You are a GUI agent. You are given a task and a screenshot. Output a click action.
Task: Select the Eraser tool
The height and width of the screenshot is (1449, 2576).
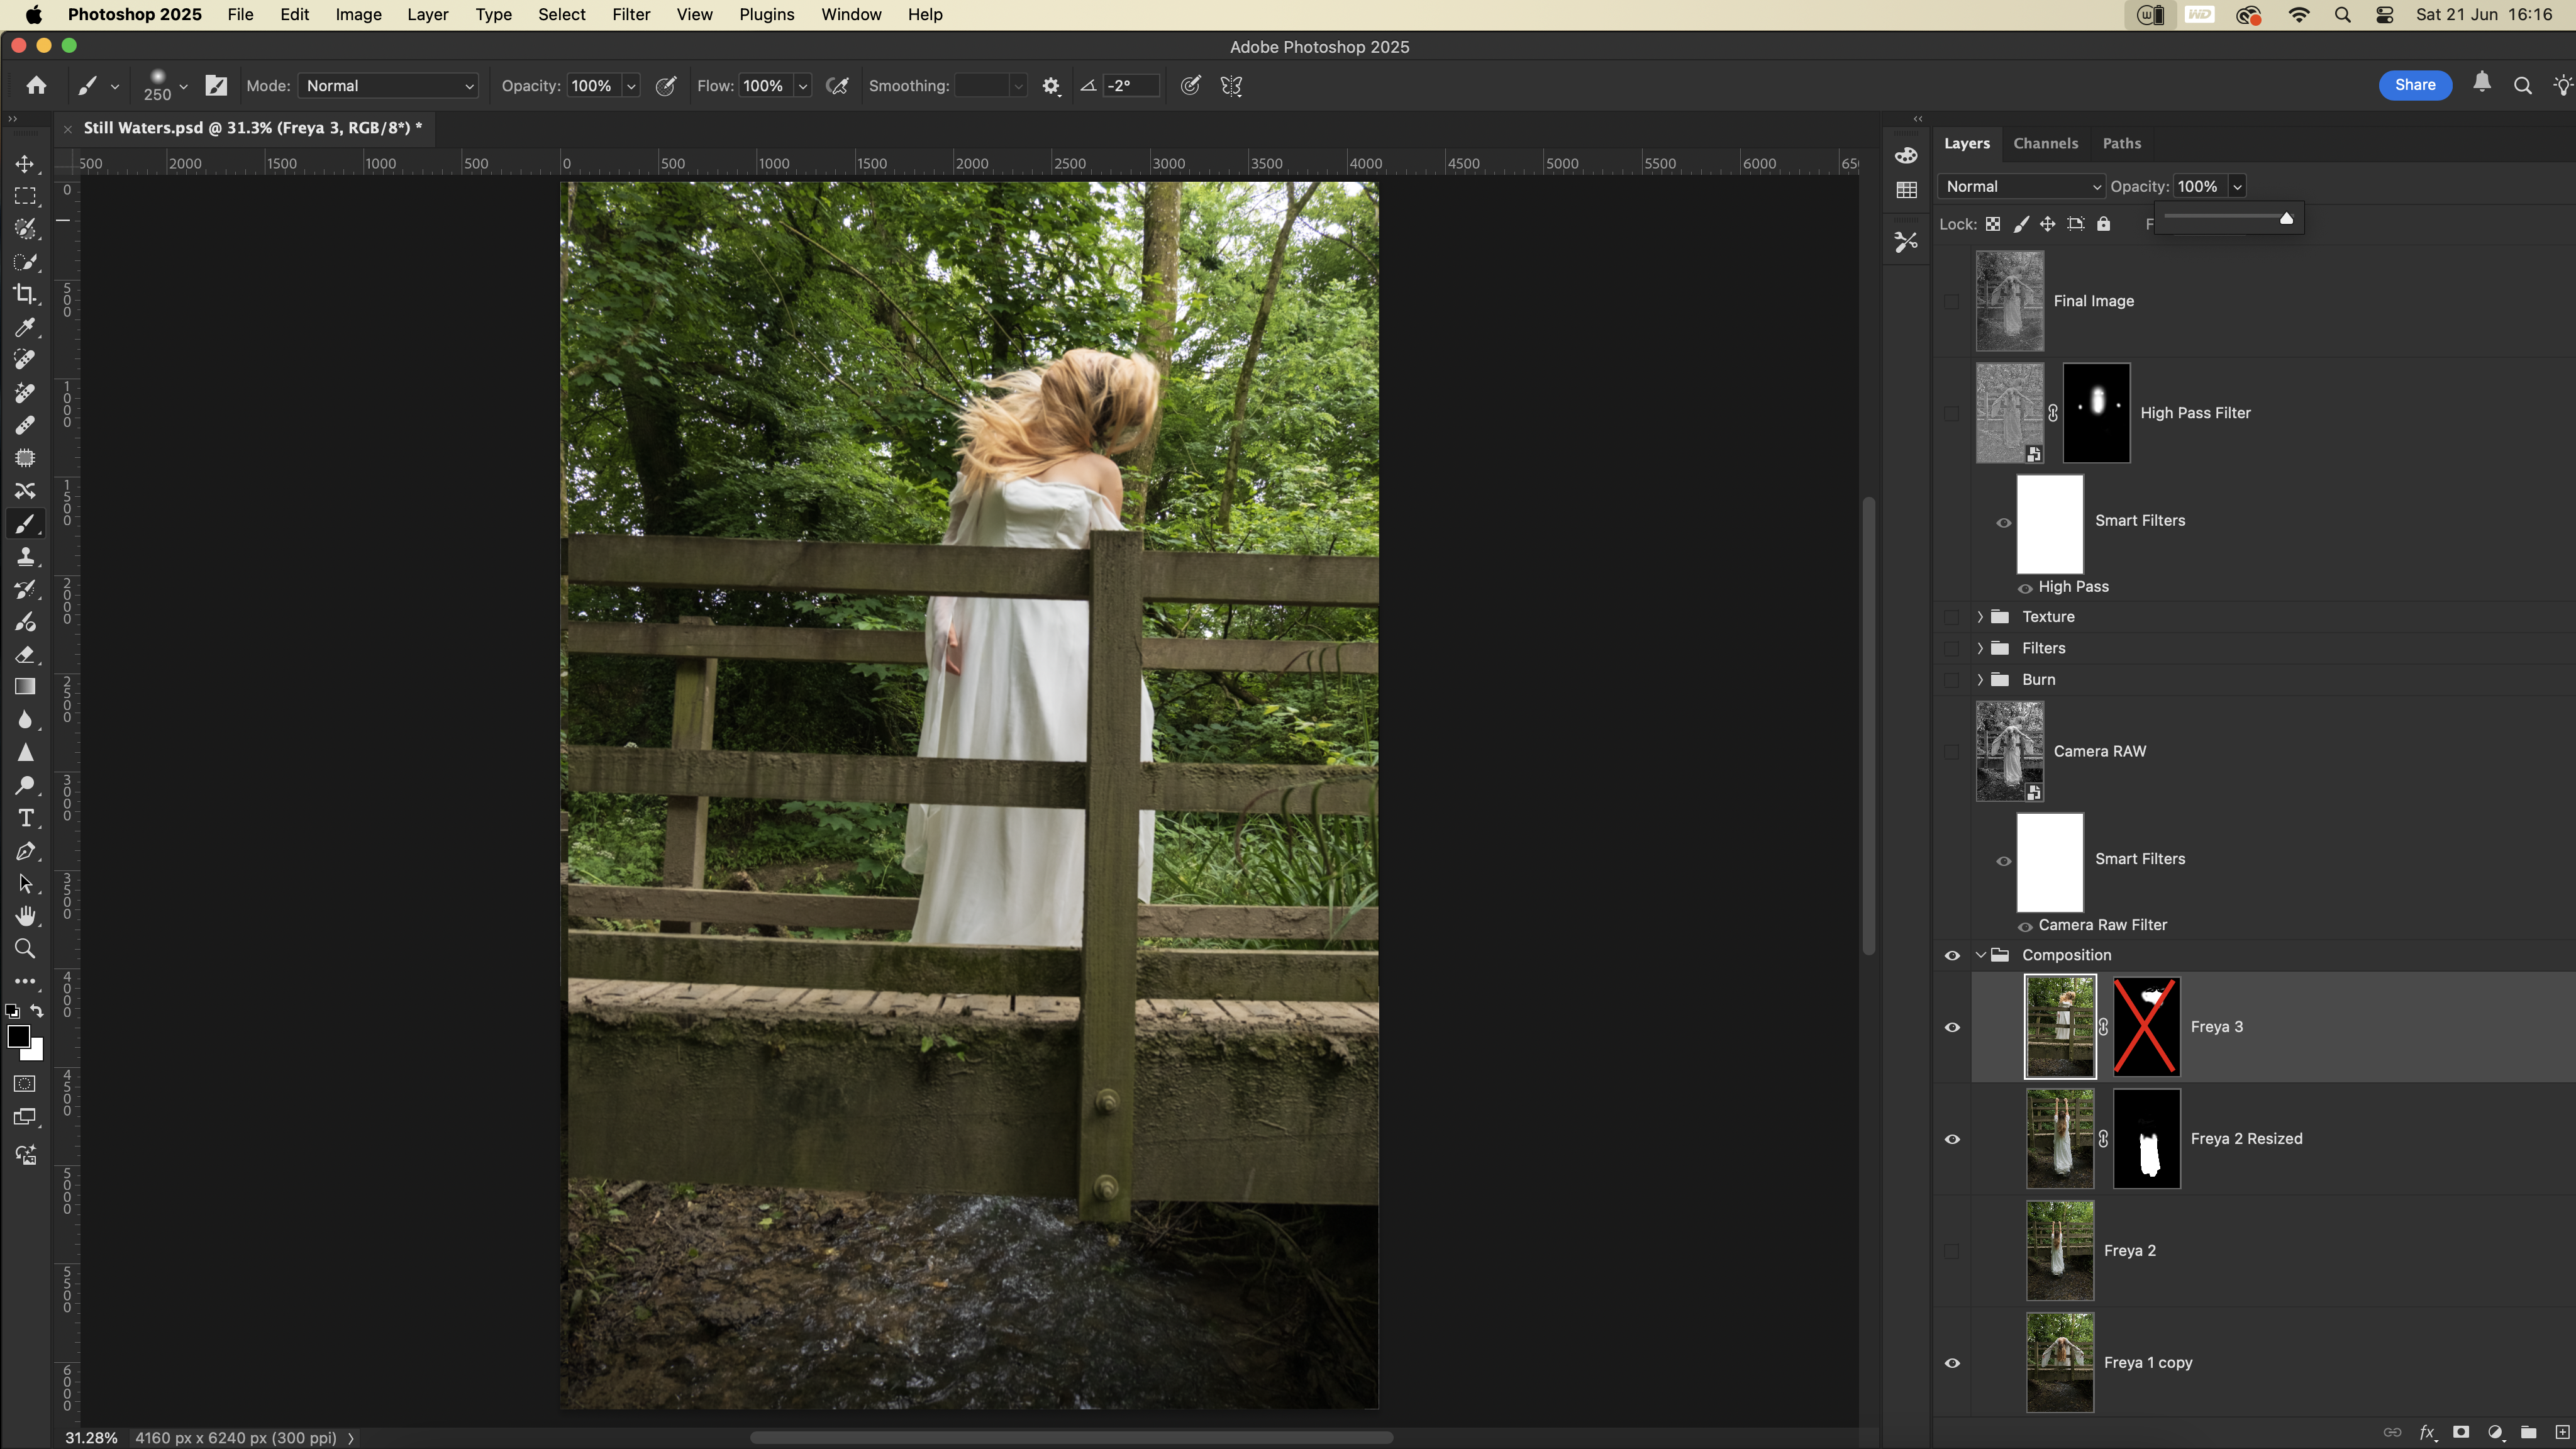coord(25,654)
